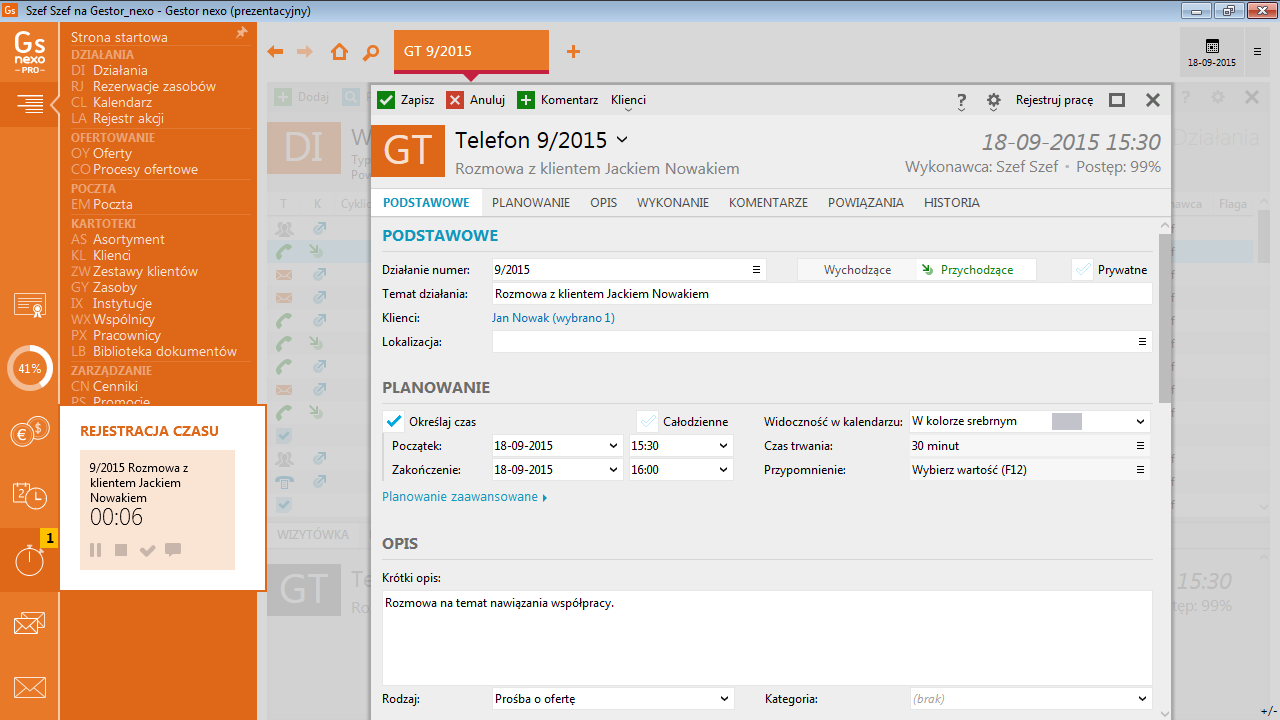Toggle the Prywatne checkbox
The height and width of the screenshot is (720, 1280).
click(x=1082, y=270)
